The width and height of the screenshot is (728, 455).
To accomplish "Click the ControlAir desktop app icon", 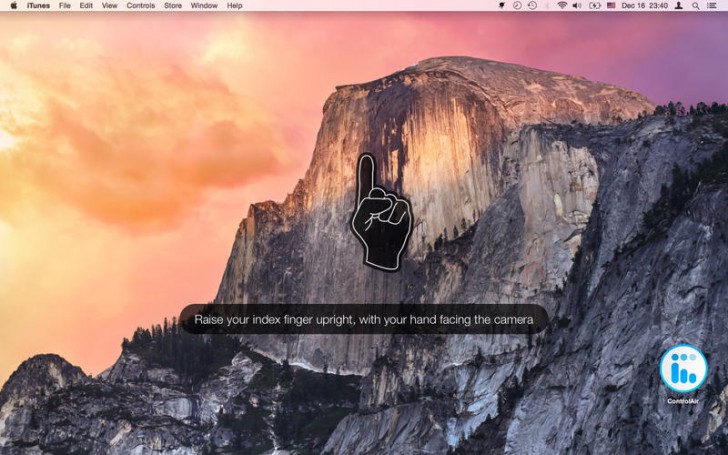I will 683,369.
